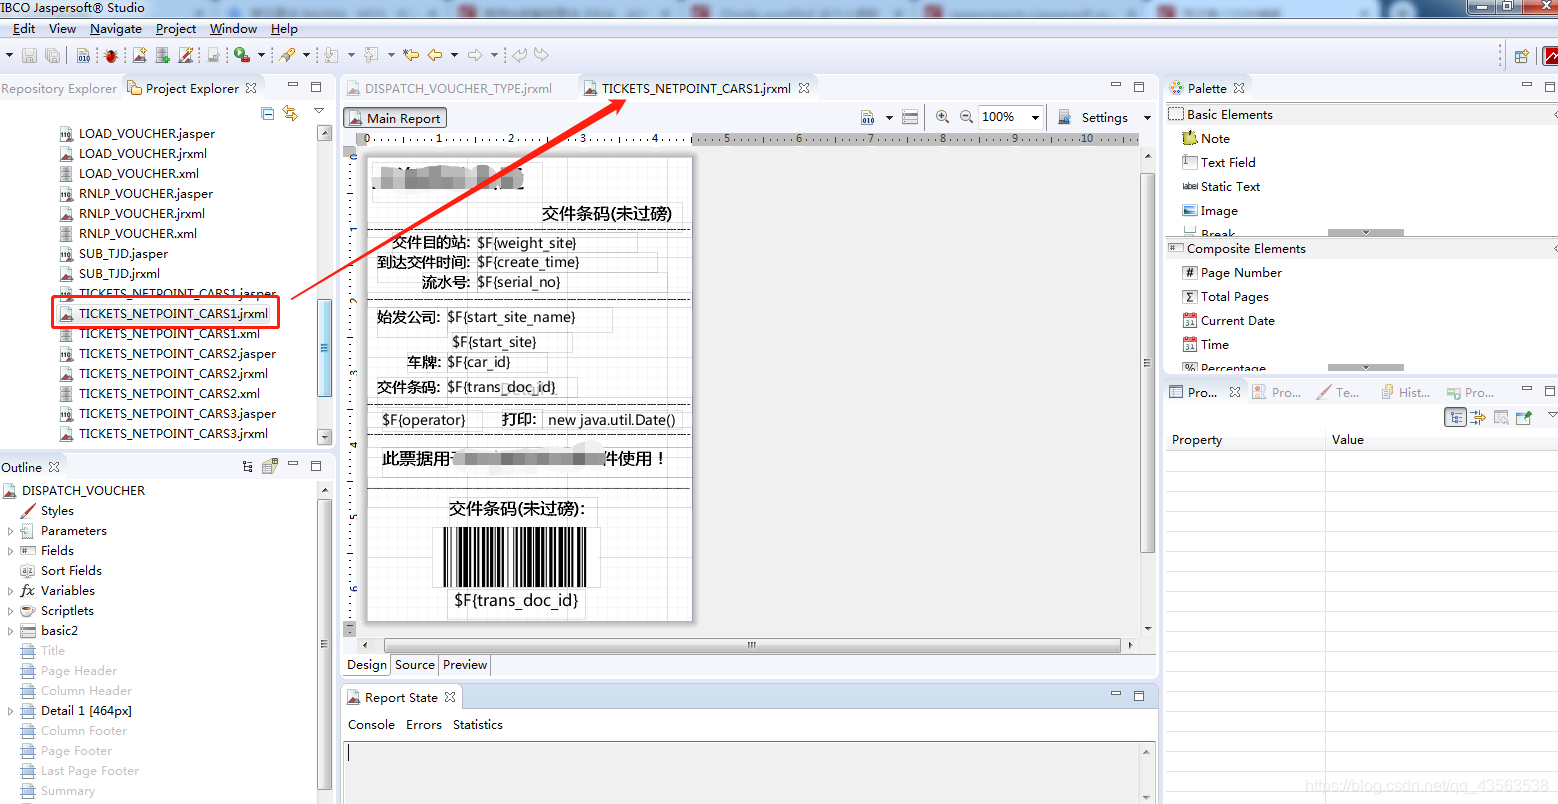The width and height of the screenshot is (1558, 804).
Task: Expand the basic2 node in Outline
Action: coord(11,631)
